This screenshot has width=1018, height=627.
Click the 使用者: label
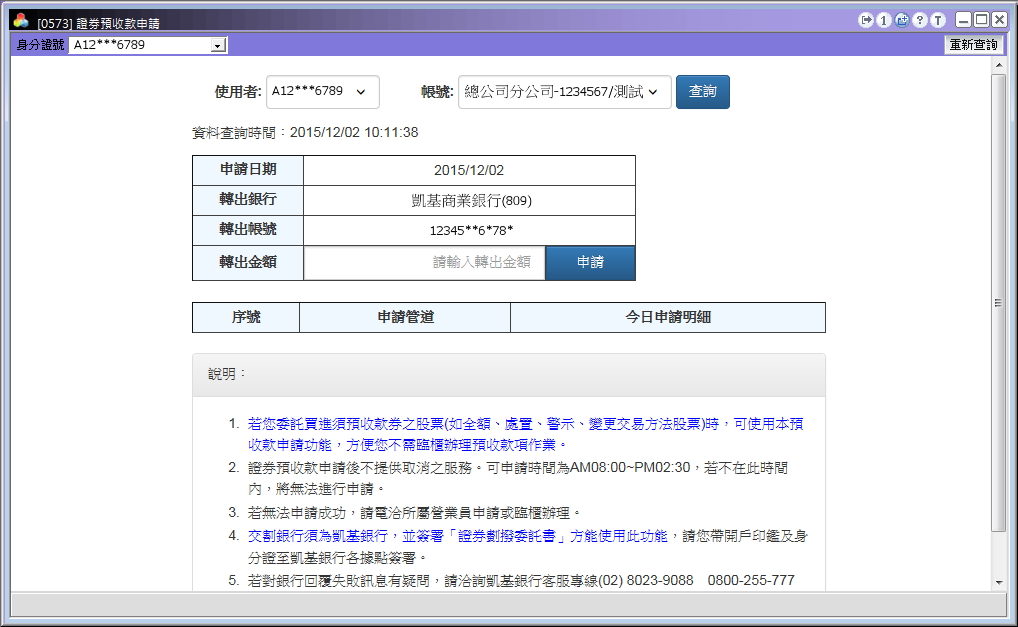pos(238,92)
